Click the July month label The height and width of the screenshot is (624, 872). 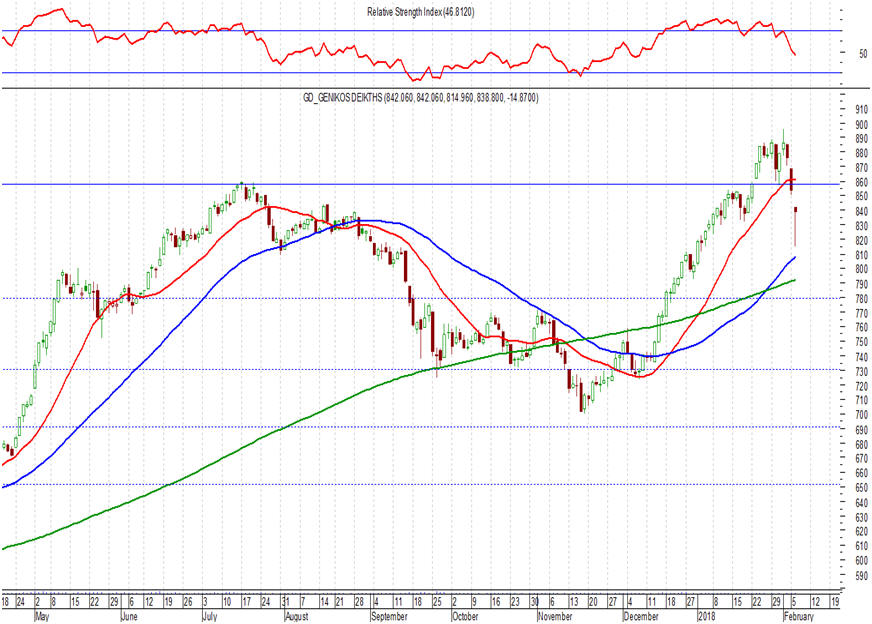209,617
